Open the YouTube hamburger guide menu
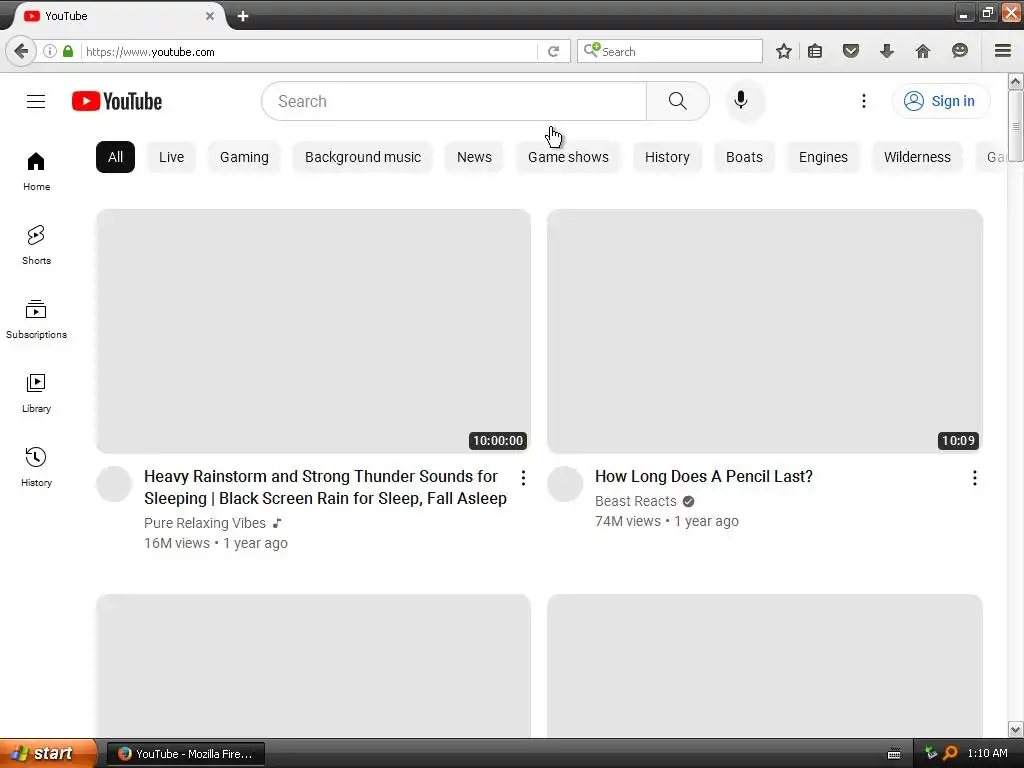 (x=36, y=101)
